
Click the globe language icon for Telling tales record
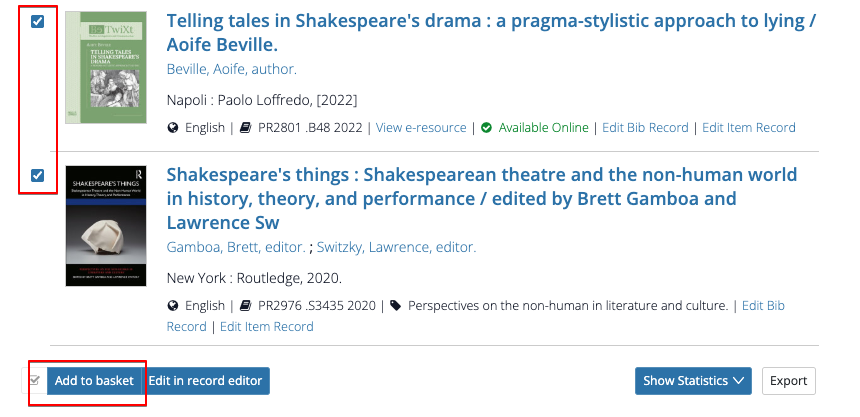173,128
